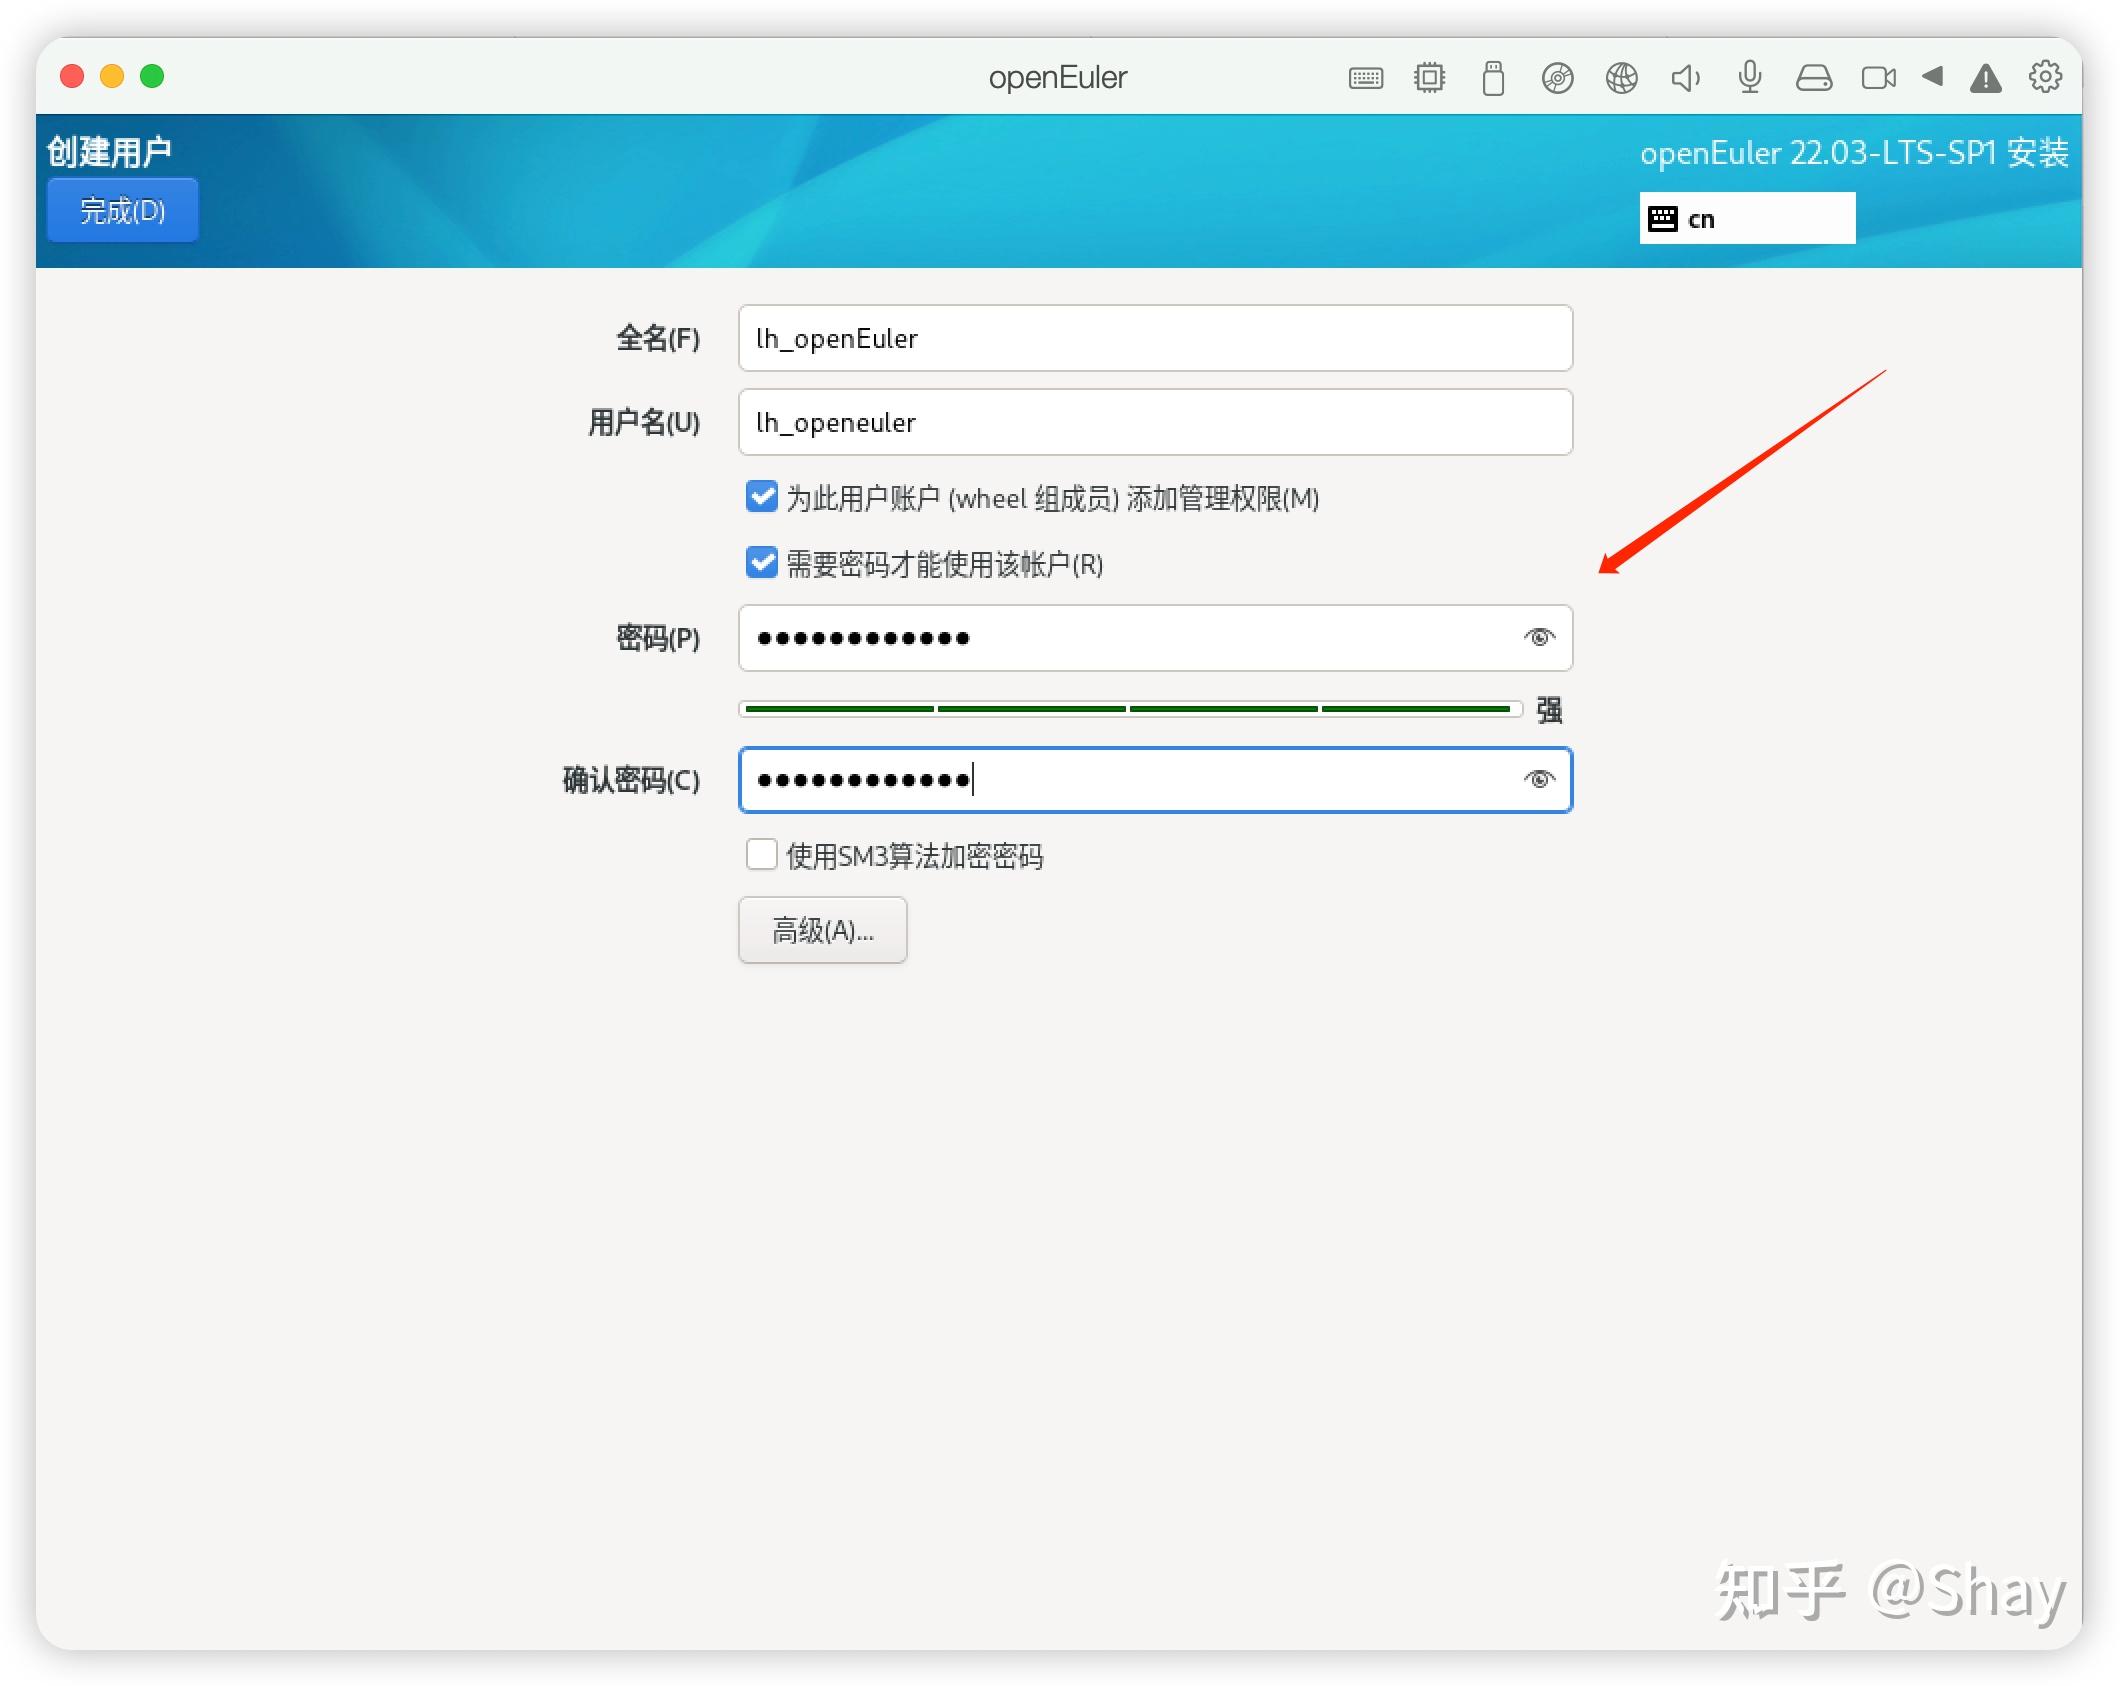This screenshot has width=2120, height=1686.
Task: Open the settings gear icon
Action: 2046,77
